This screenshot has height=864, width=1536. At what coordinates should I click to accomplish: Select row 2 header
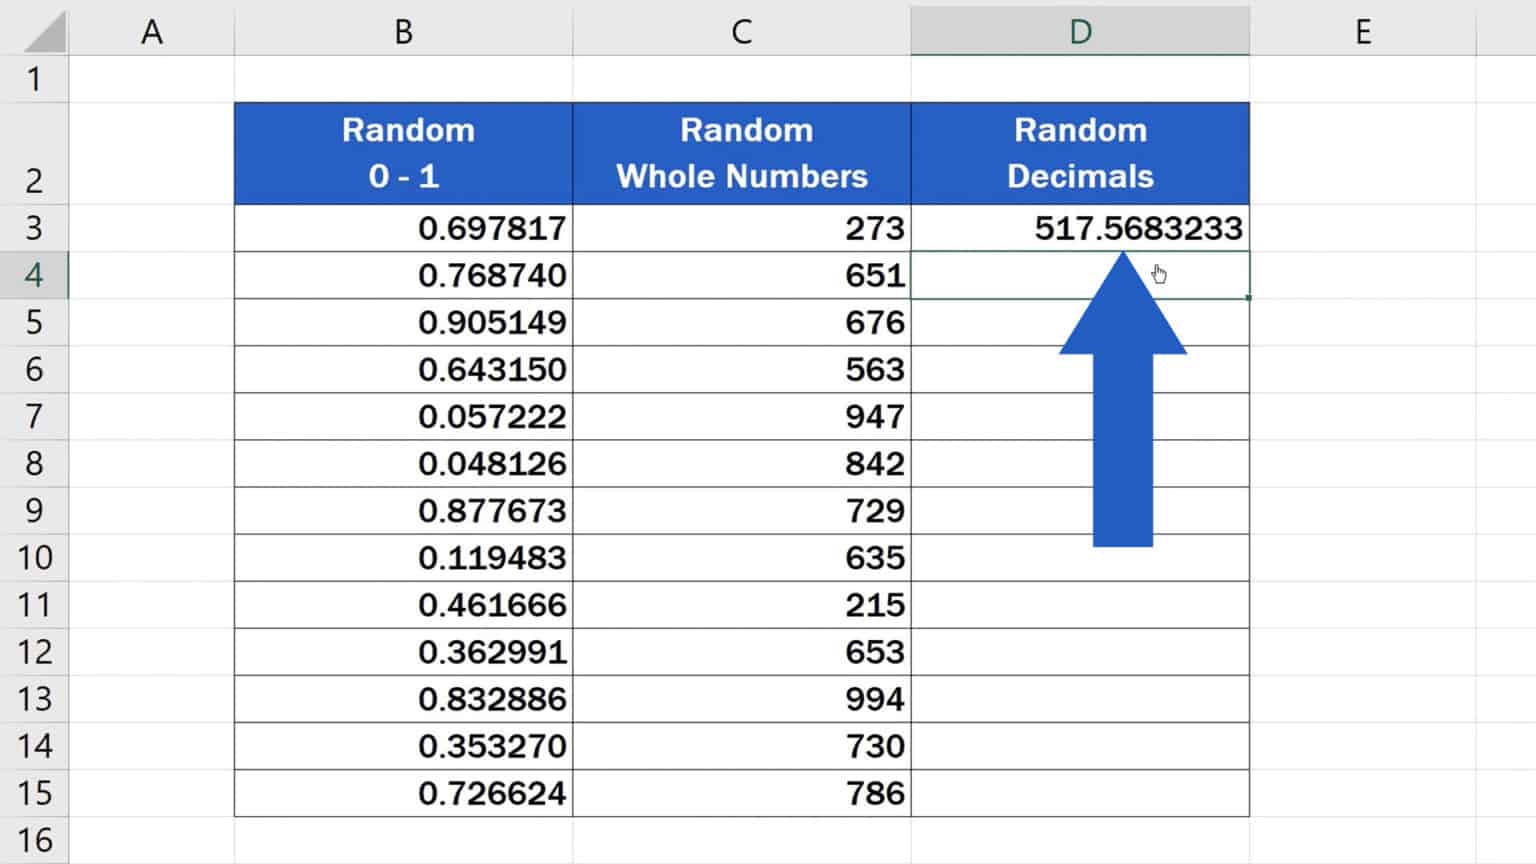34,154
